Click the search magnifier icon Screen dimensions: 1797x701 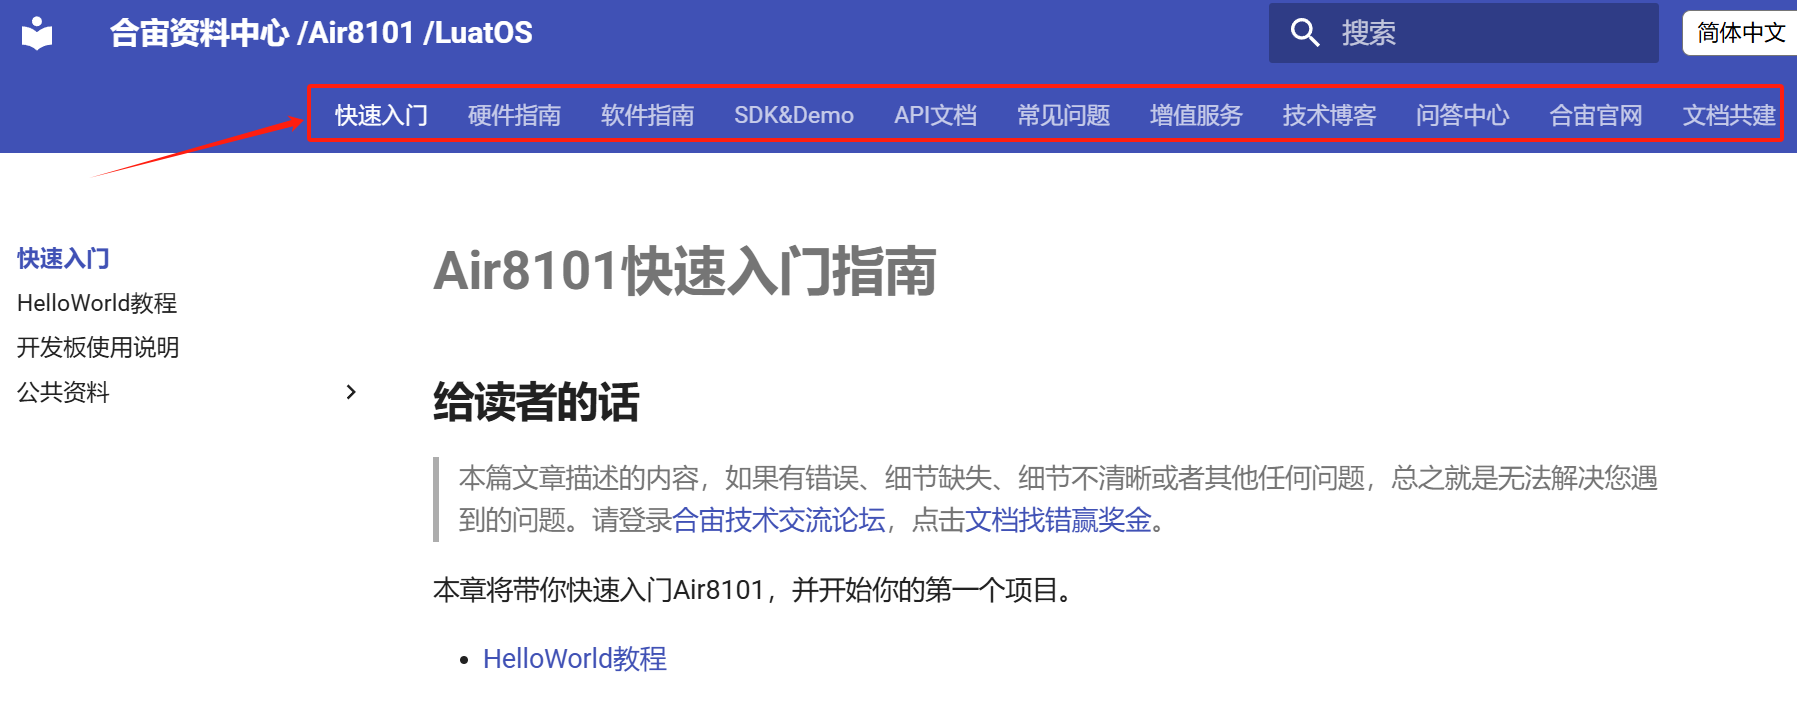1305,33
